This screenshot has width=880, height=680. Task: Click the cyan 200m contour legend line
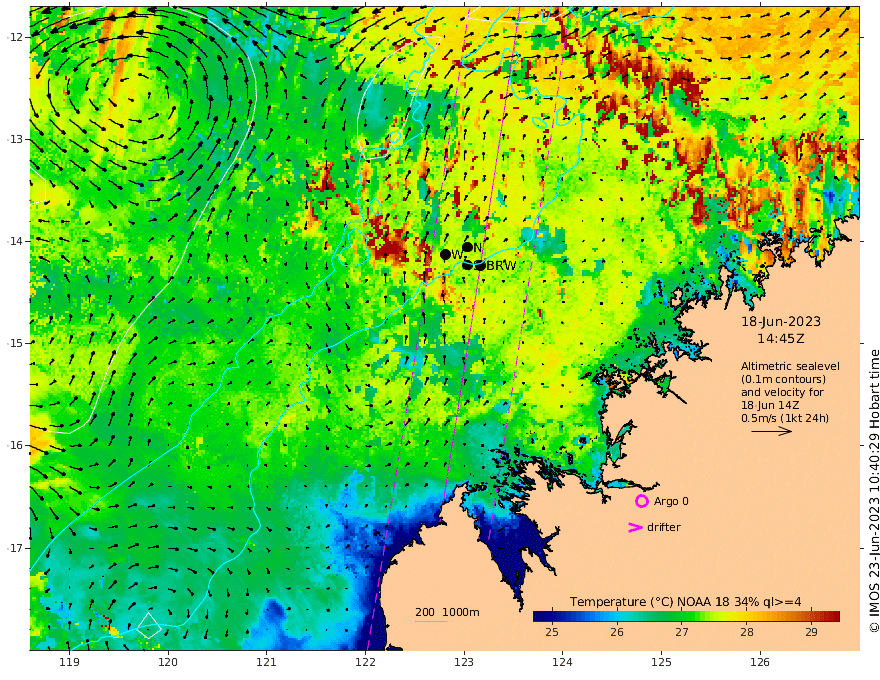coord(431,621)
